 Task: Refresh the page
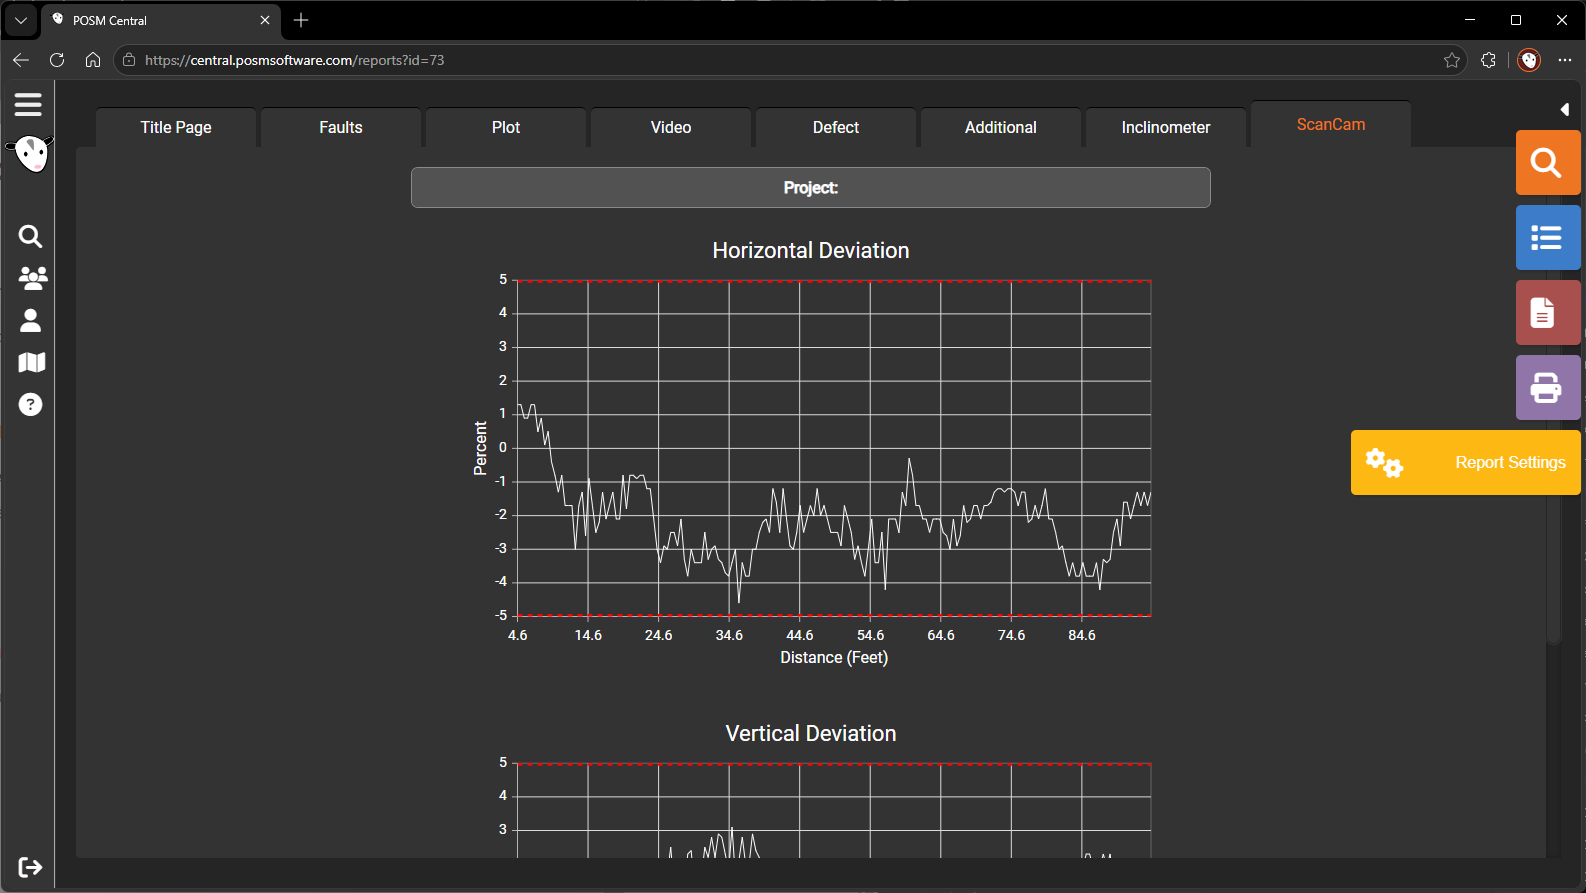pyautogui.click(x=57, y=60)
